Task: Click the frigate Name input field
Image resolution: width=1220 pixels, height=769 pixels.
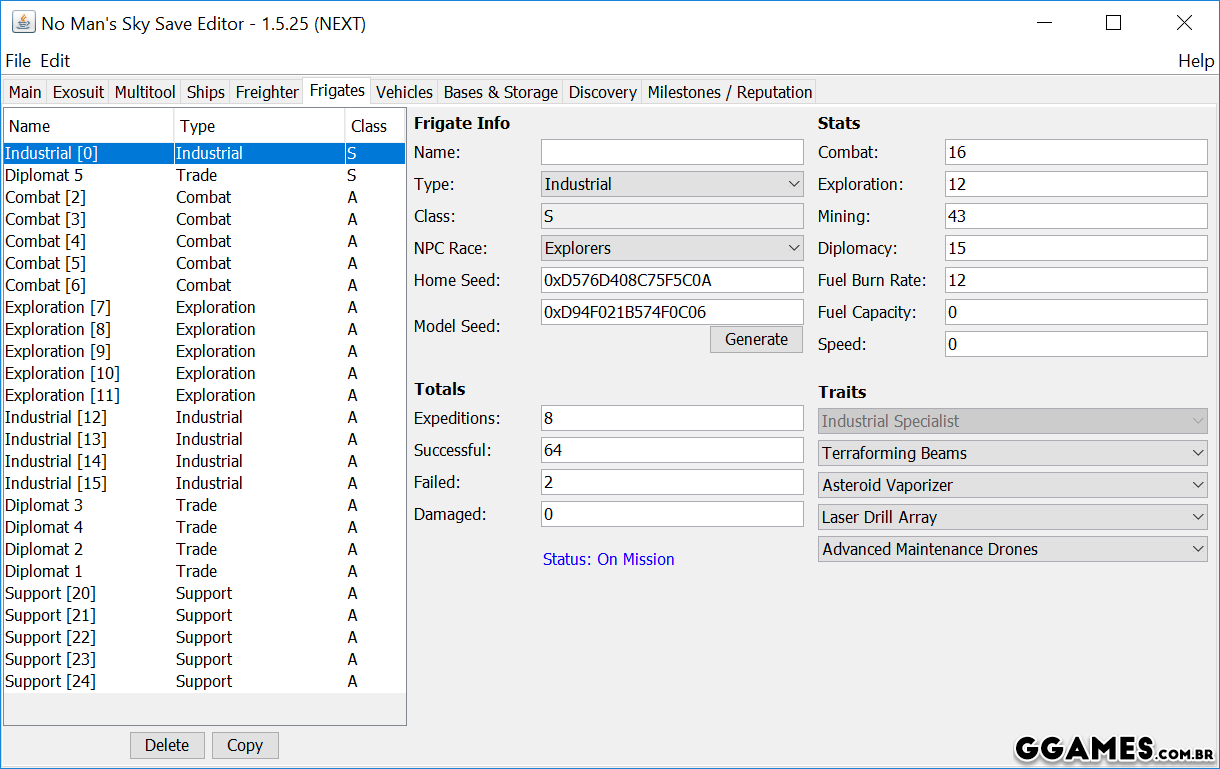Action: (672, 152)
